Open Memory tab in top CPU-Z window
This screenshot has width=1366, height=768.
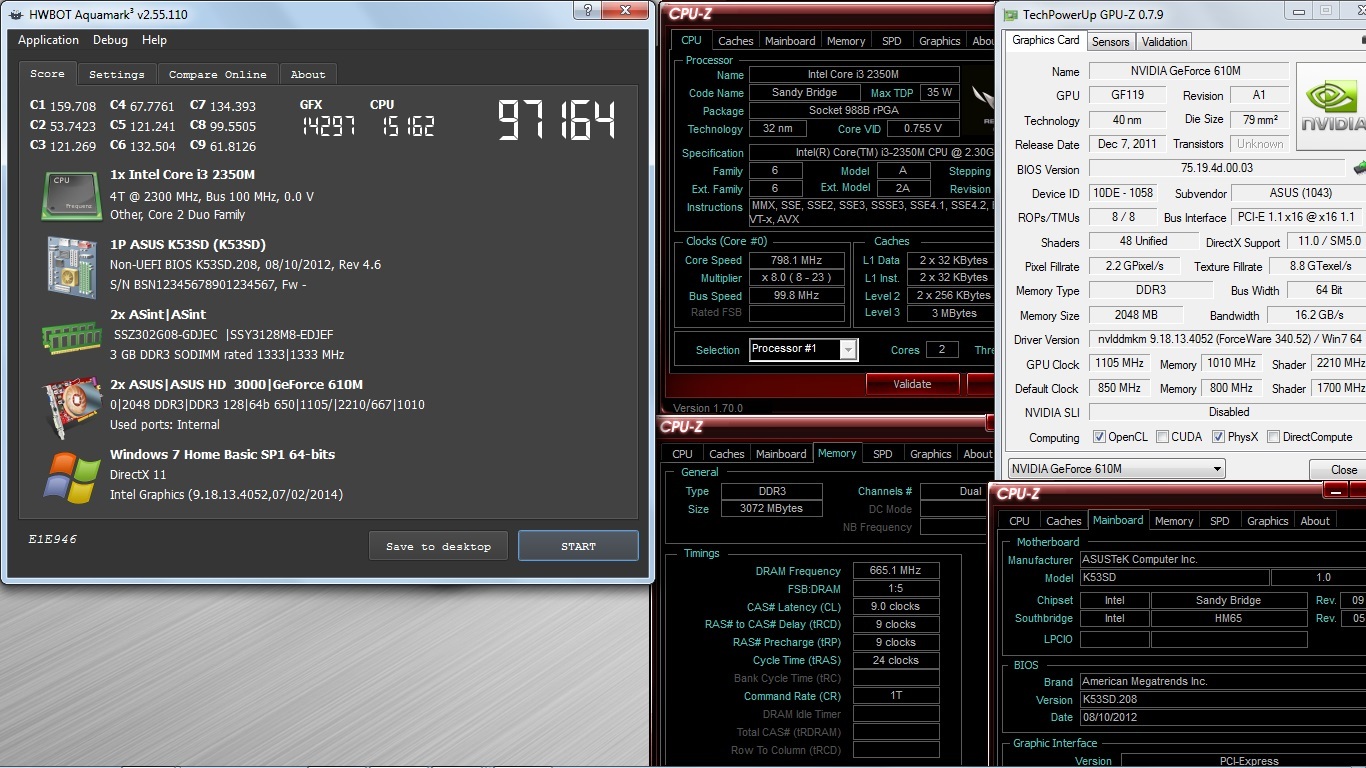tap(846, 41)
